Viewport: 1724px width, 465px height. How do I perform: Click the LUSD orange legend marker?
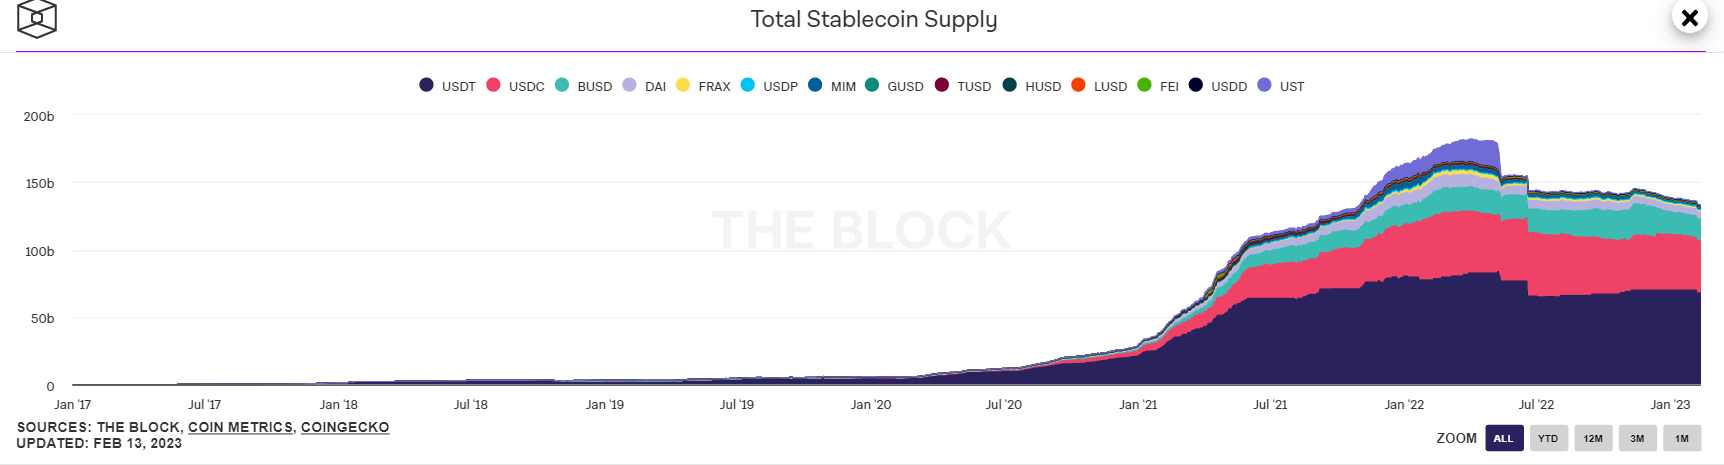(x=1078, y=85)
